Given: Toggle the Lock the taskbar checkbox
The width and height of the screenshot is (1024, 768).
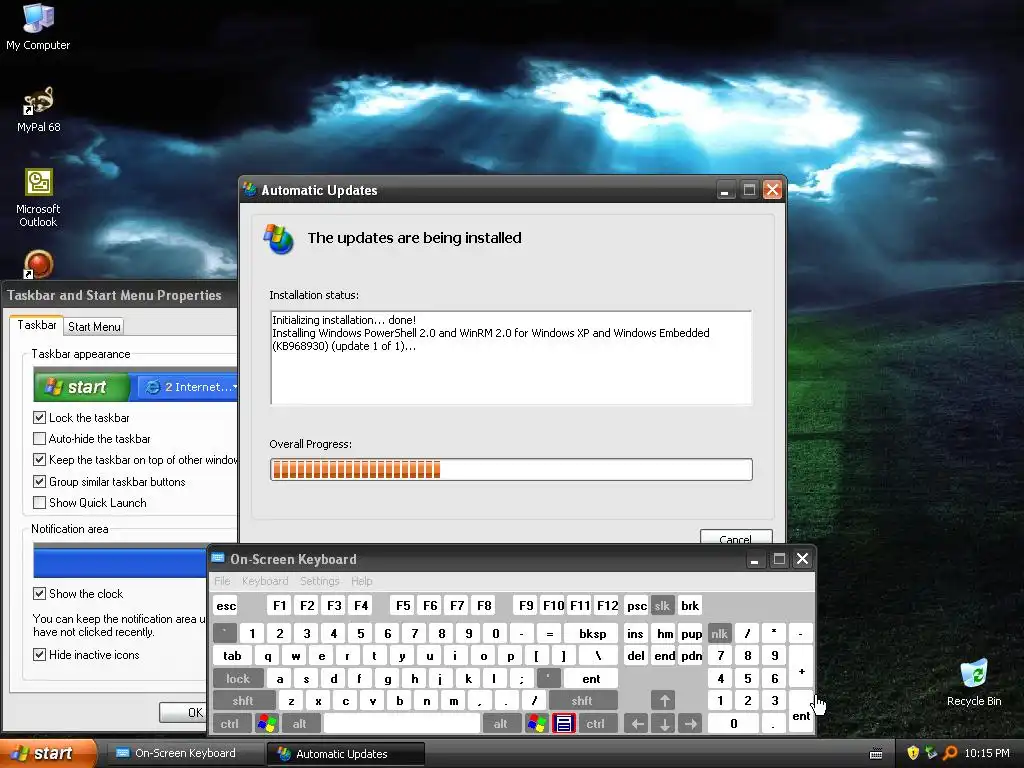Looking at the screenshot, I should tap(39, 417).
